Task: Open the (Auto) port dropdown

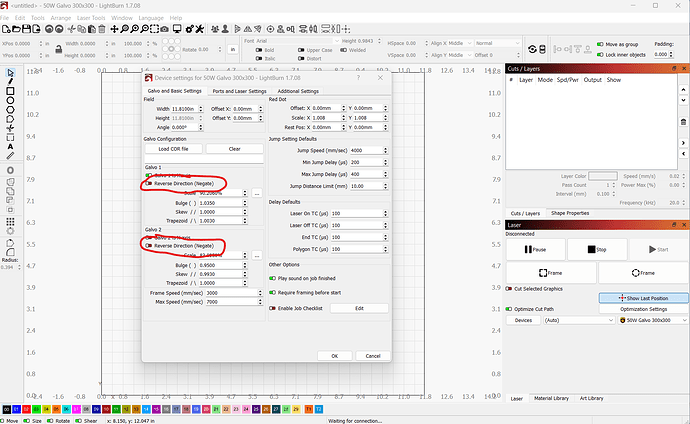Action: click(579, 320)
